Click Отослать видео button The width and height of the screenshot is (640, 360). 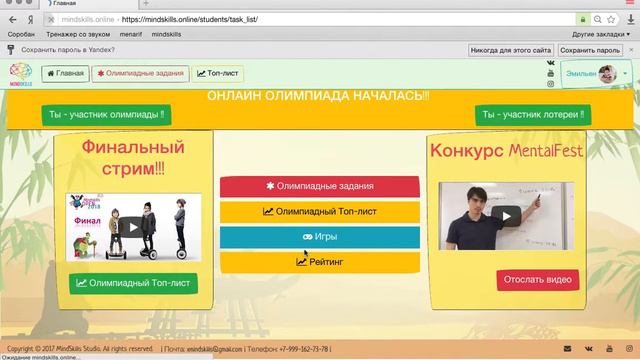pyautogui.click(x=538, y=280)
